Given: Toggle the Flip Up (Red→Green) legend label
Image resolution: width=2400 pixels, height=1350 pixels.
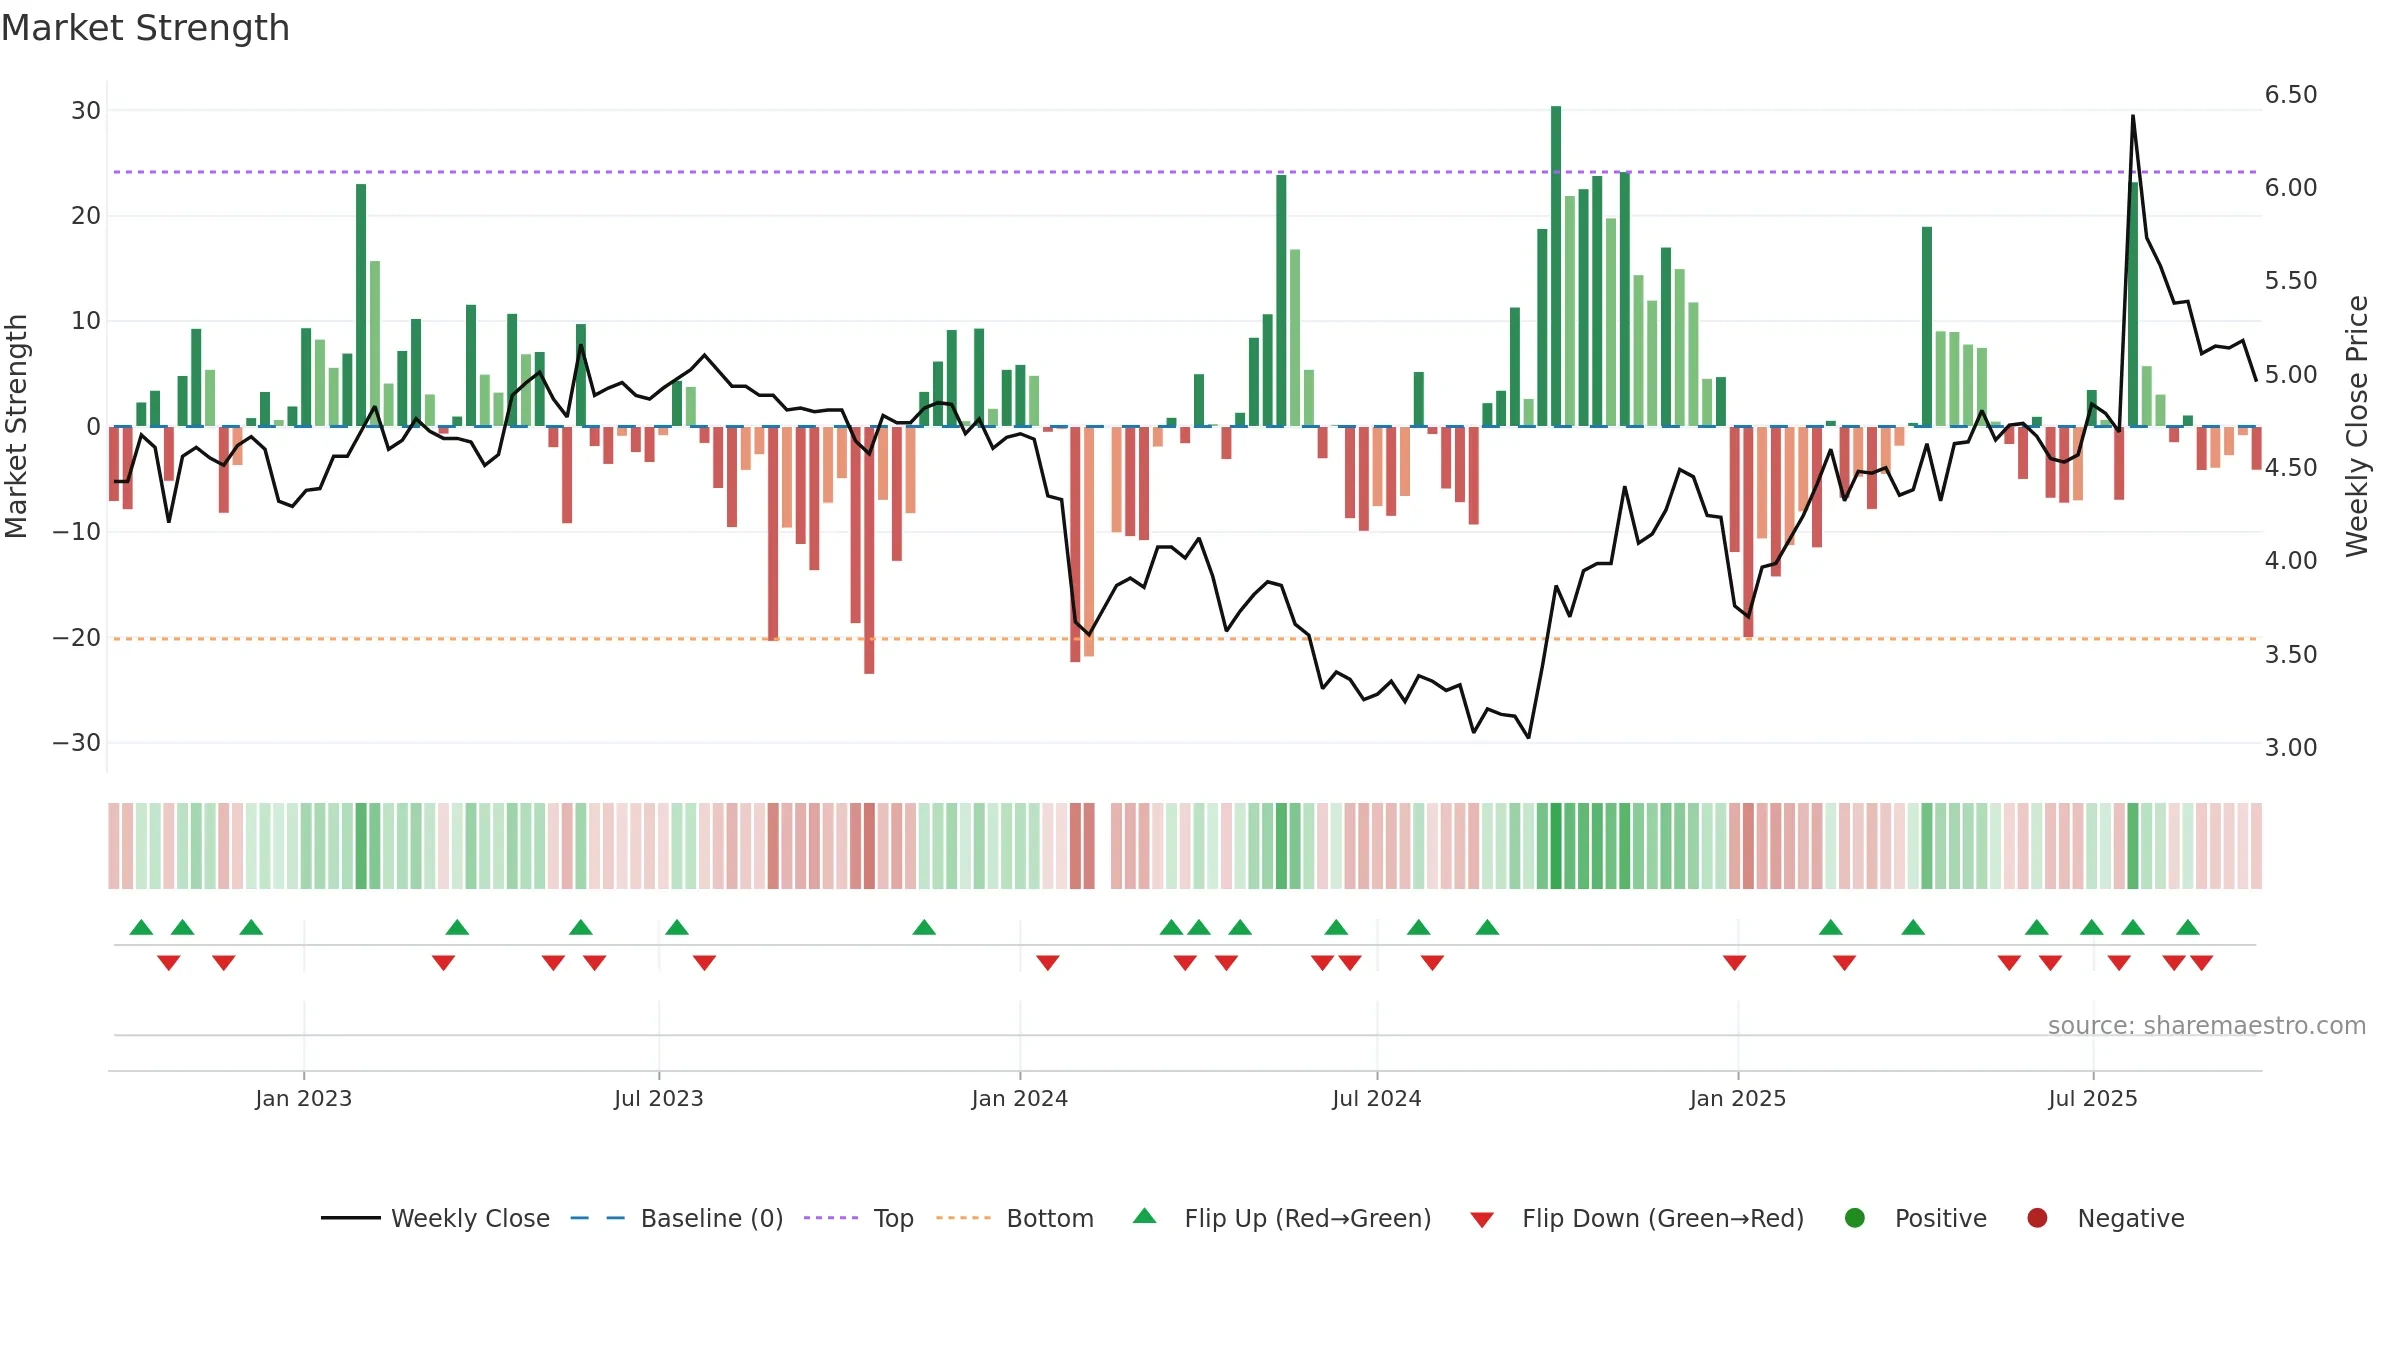Looking at the screenshot, I should click(x=1308, y=1218).
